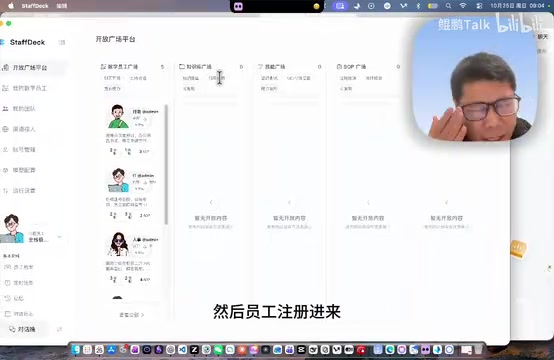Click the sidebar digital employee avatar with laptop

click(11, 229)
